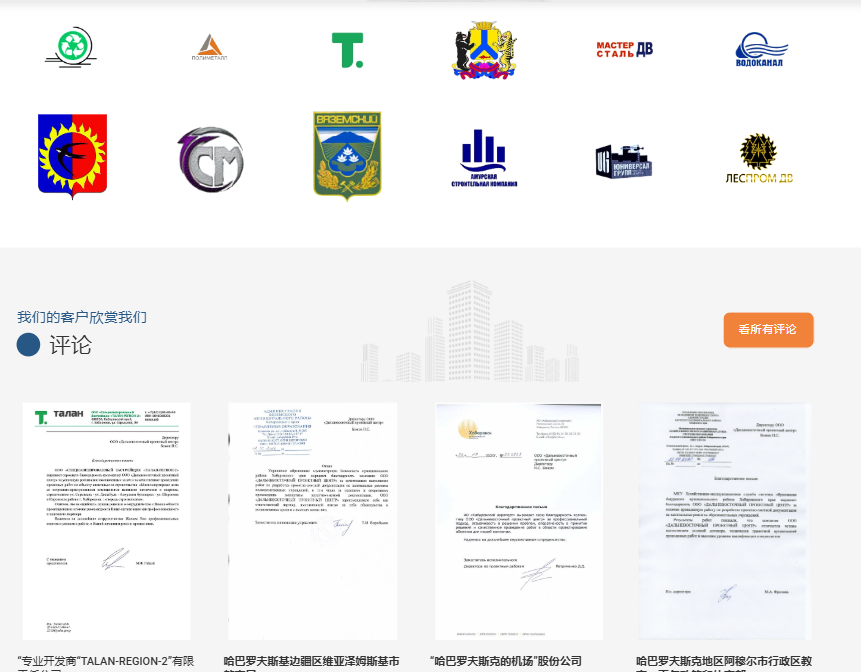861x672 pixels.
Task: Select the purple CM circular logo
Action: pos(210,159)
